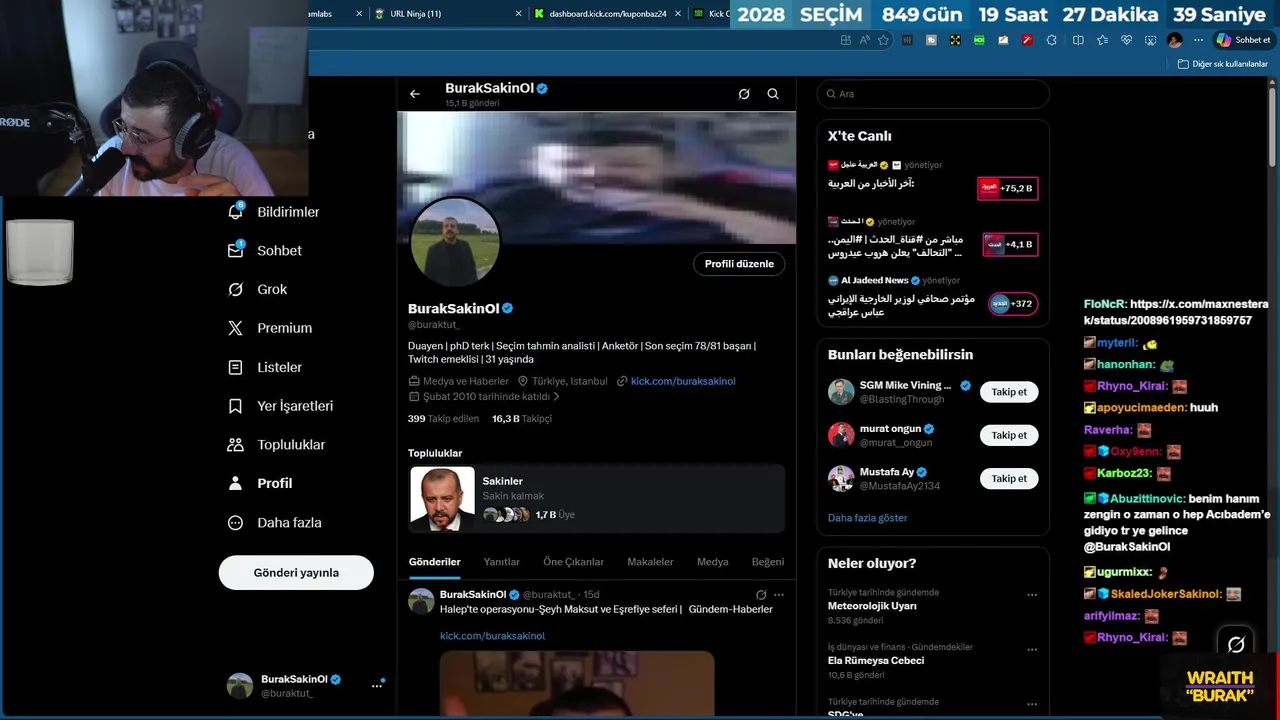
Task: Switch to the Öne Çıkanlar tab
Action: pos(573,562)
